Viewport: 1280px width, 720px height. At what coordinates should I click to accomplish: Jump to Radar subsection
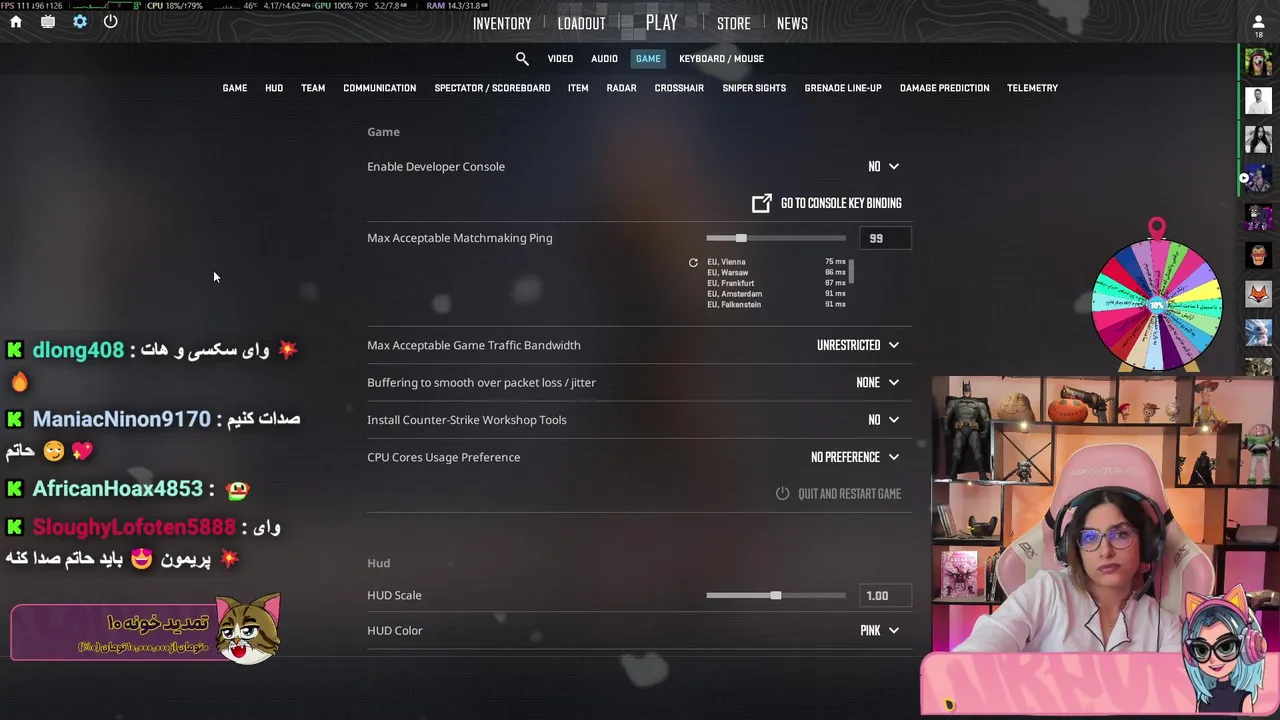coord(621,88)
